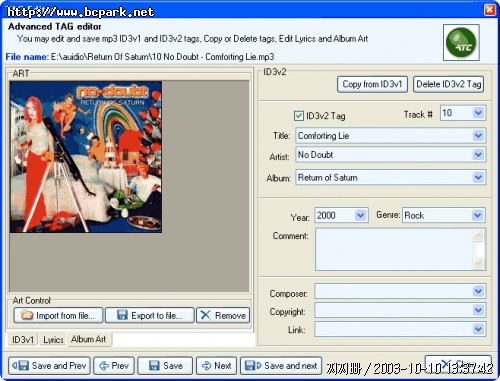
Task: Expand the Composer dropdown arrow
Action: coord(478,291)
